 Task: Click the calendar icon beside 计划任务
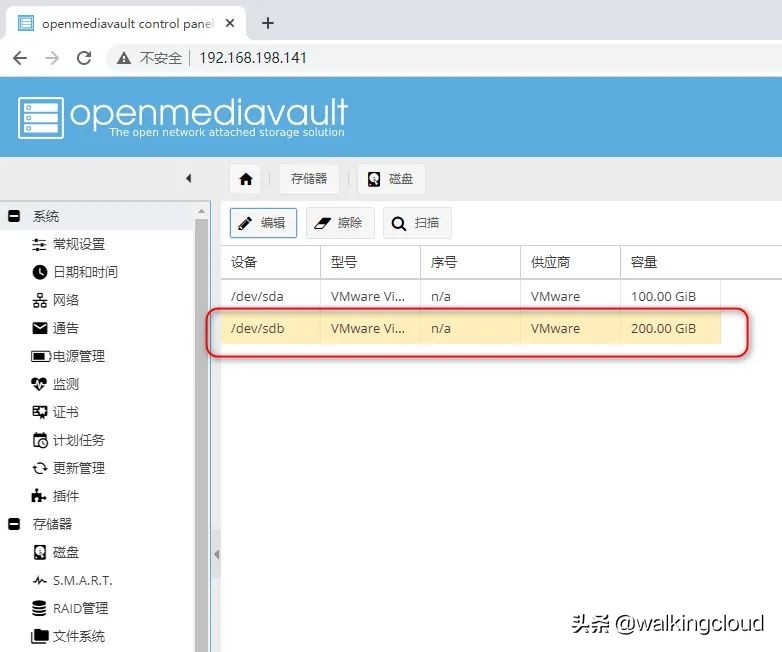click(40, 440)
